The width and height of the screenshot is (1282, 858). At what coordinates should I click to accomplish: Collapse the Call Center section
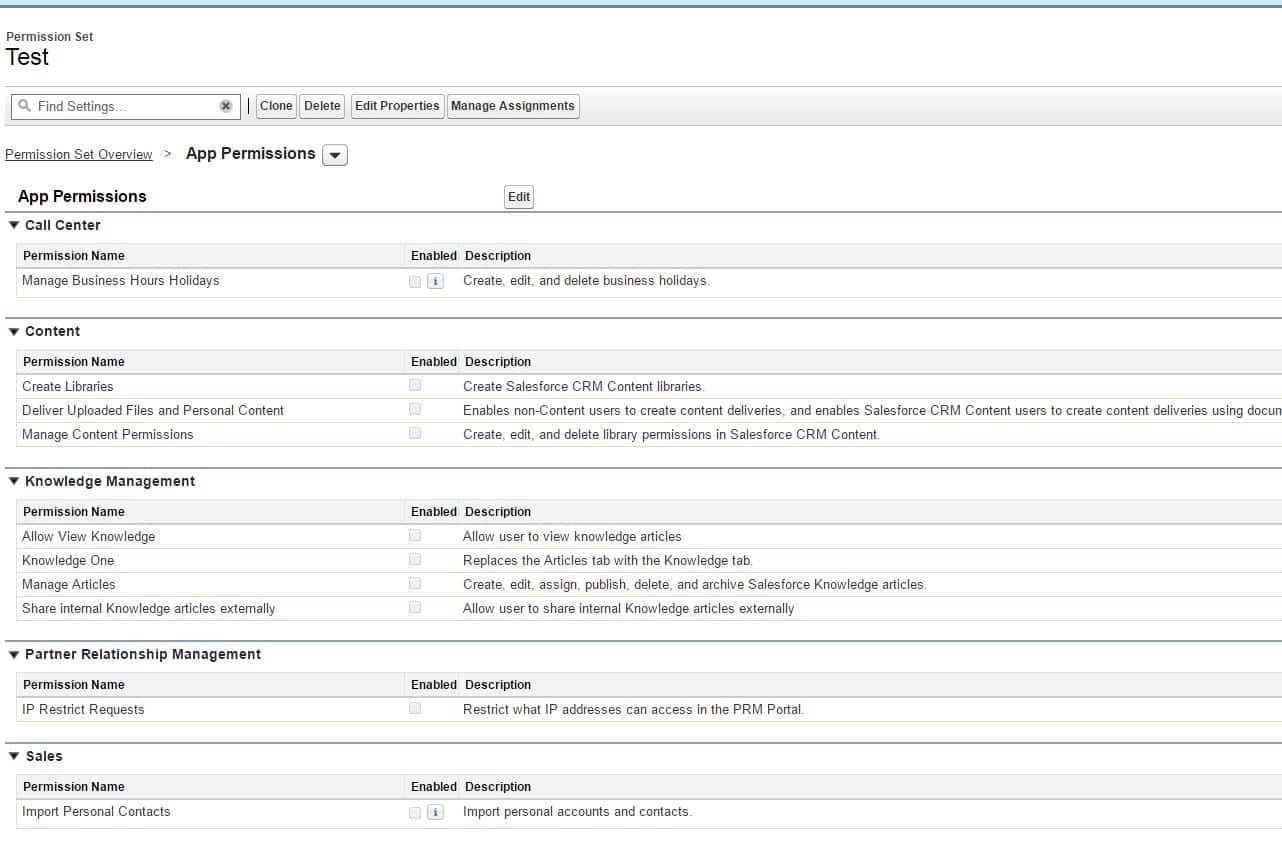(13, 225)
